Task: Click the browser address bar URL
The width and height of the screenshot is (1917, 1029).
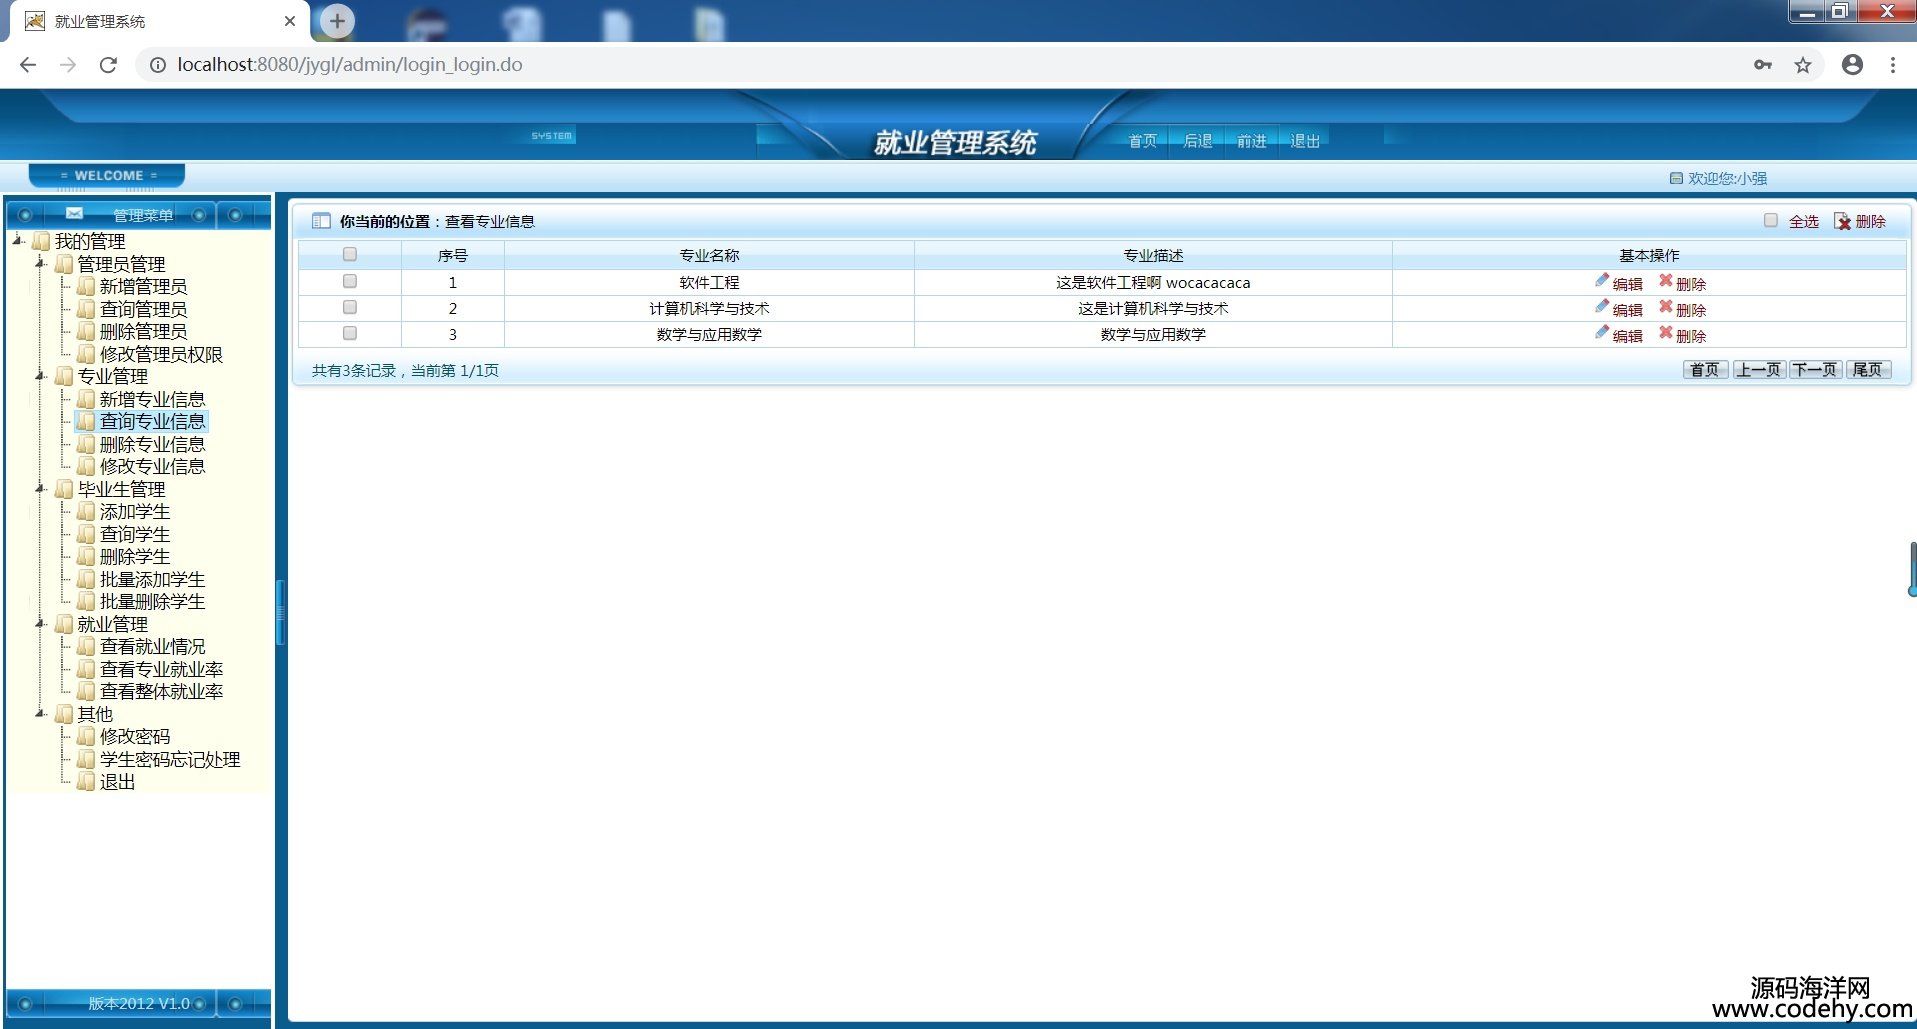Action: click(350, 65)
